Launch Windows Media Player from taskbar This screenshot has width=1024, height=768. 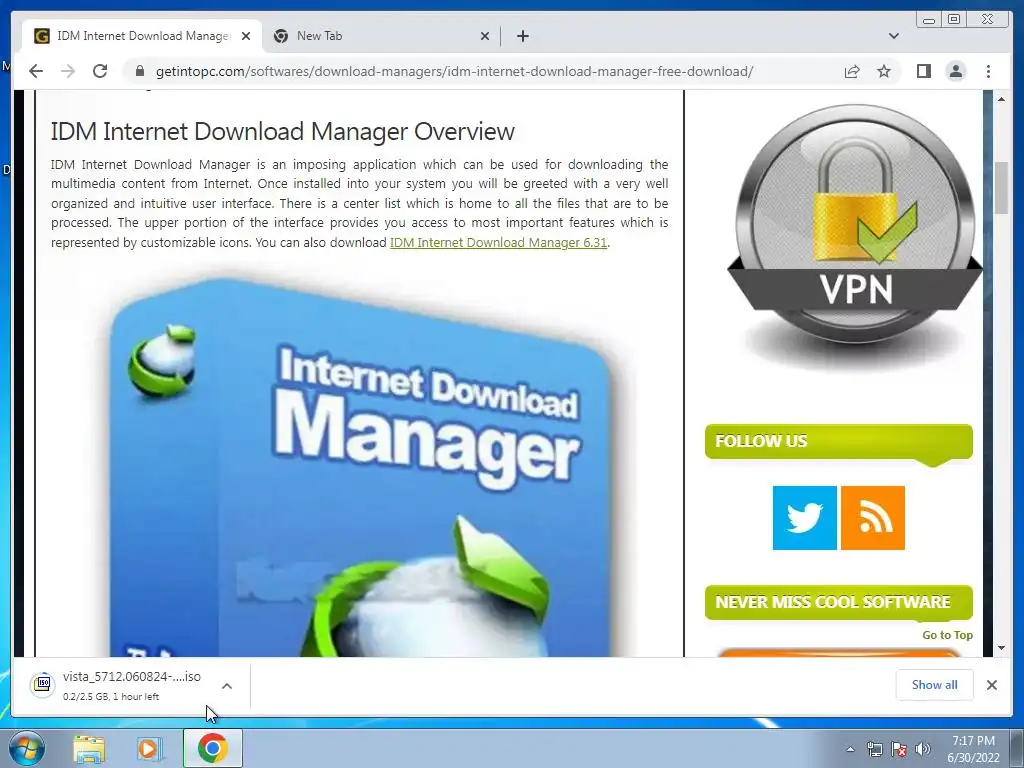(149, 748)
